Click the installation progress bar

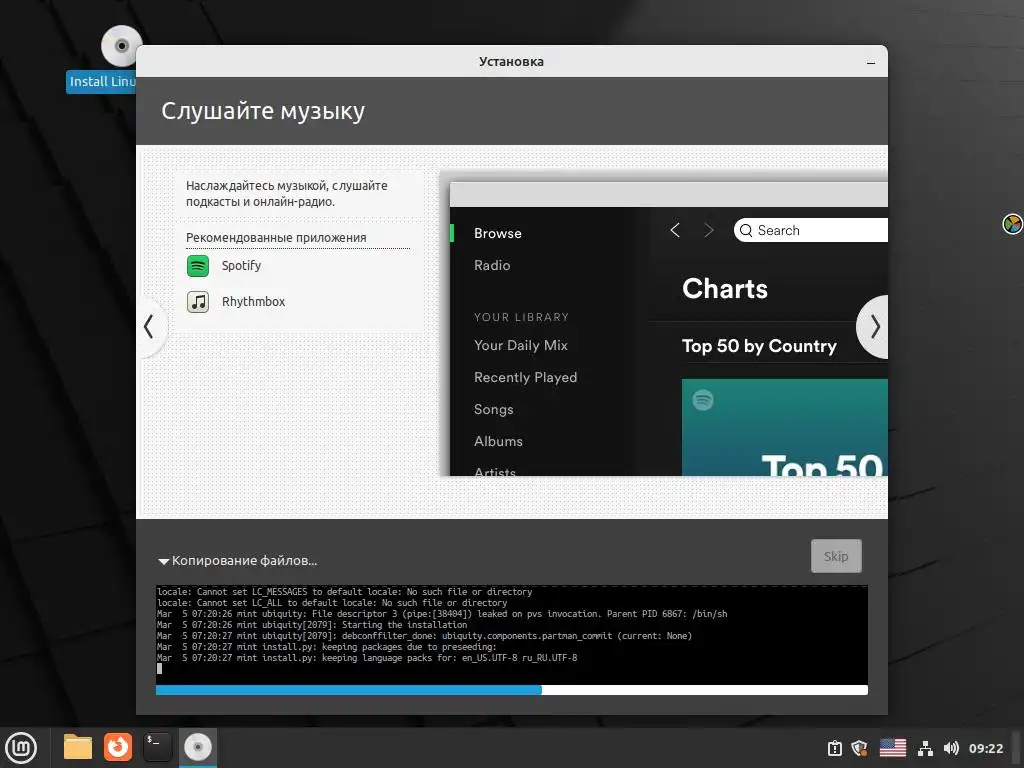pyautogui.click(x=512, y=690)
